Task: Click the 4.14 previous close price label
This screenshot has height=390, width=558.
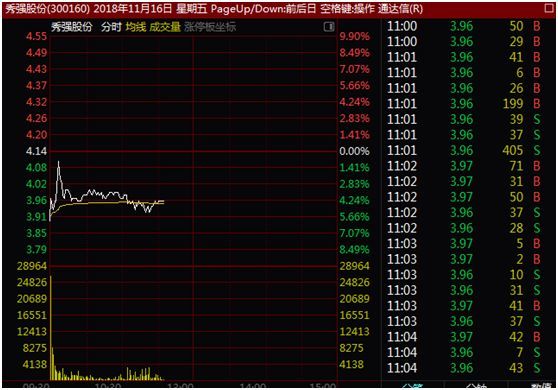Action: pyautogui.click(x=36, y=151)
